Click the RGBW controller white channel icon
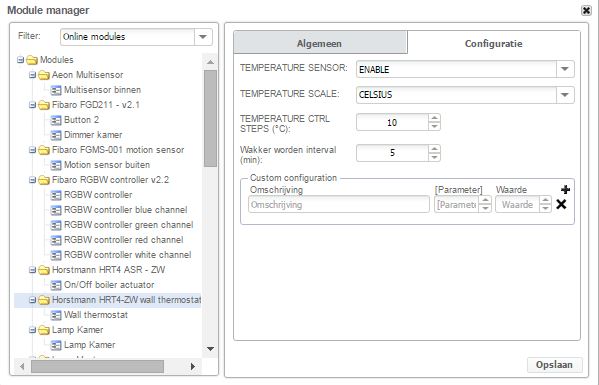Screen dimensions: 599x385 click(56, 255)
